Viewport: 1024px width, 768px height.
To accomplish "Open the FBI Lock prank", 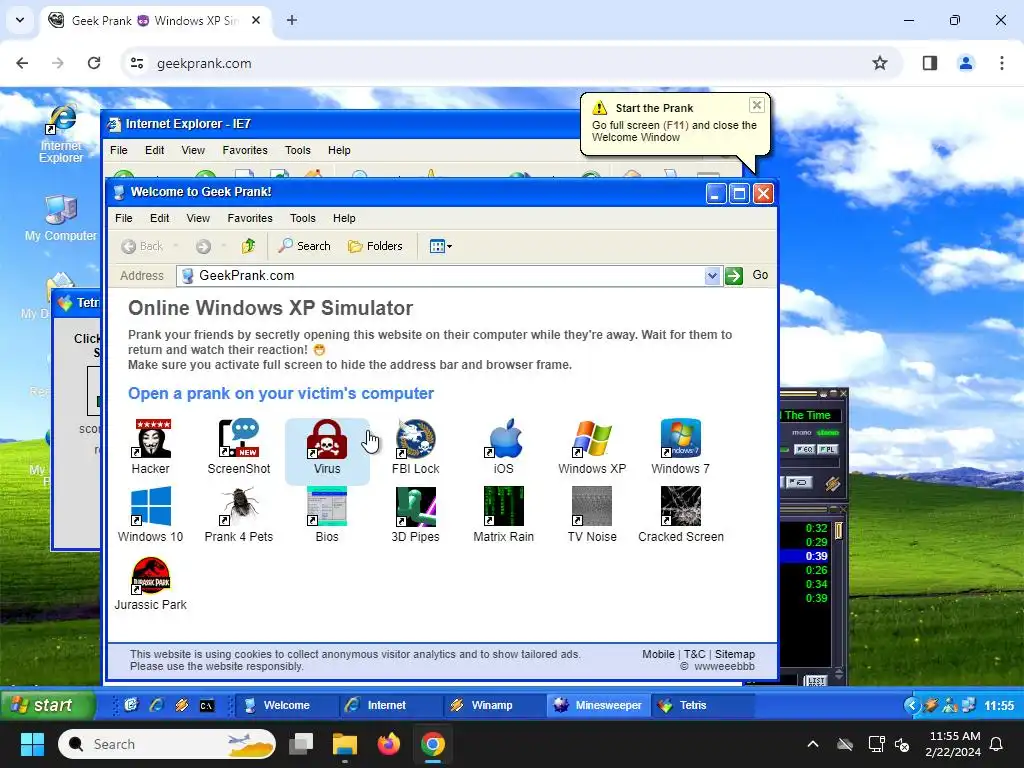I will click(x=415, y=447).
